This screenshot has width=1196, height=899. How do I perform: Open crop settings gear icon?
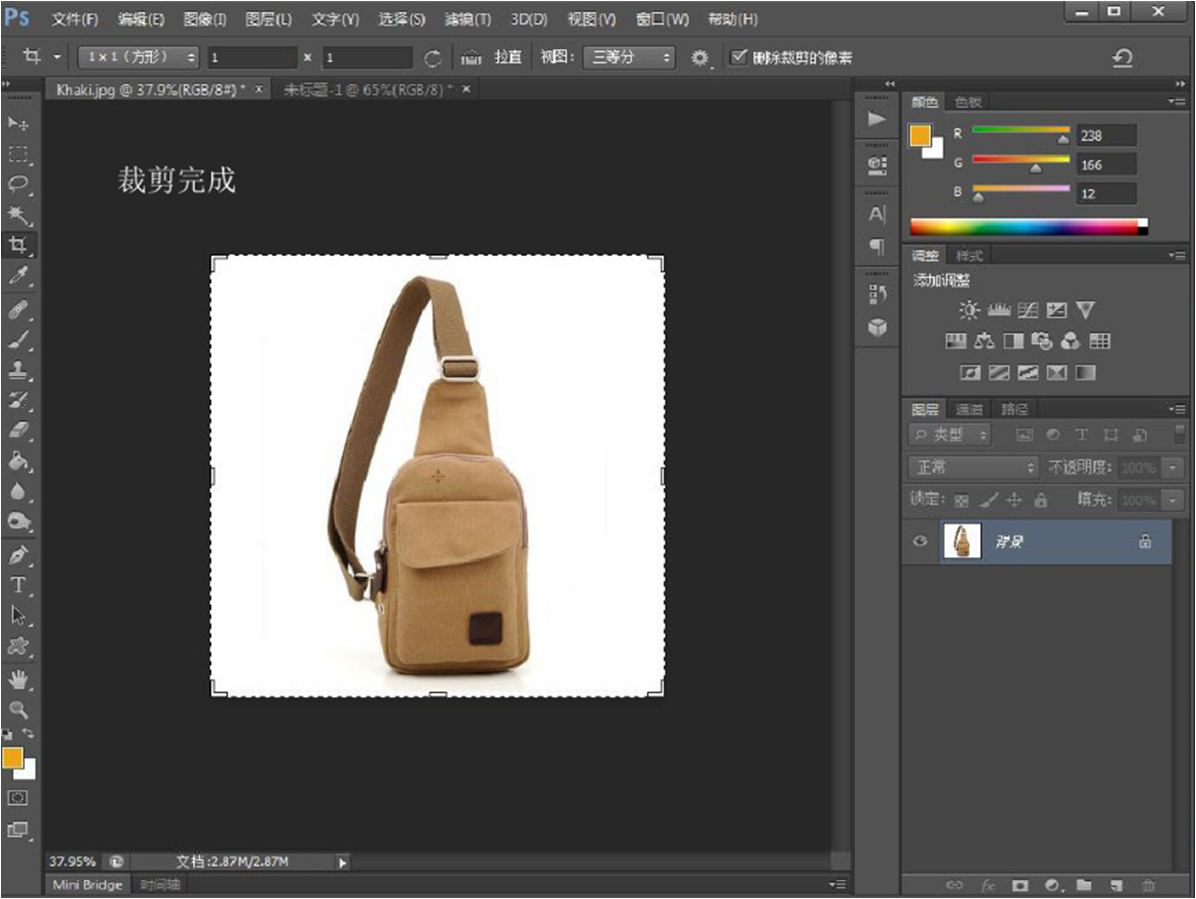pyautogui.click(x=700, y=58)
